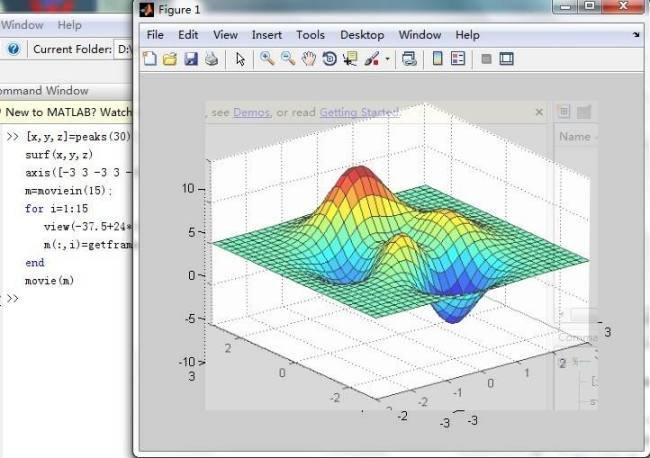The width and height of the screenshot is (650, 458).
Task: Open the Tools menu in Figure 1
Action: tap(310, 35)
